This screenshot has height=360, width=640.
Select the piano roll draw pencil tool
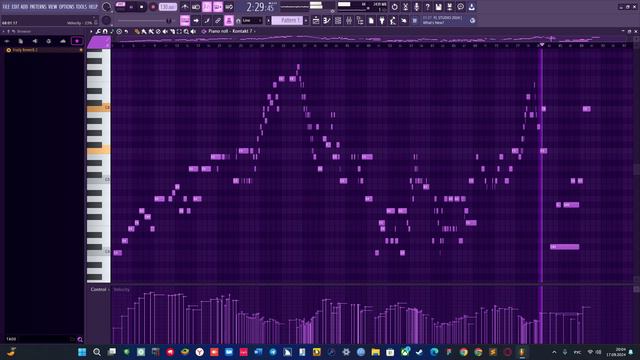point(137,31)
